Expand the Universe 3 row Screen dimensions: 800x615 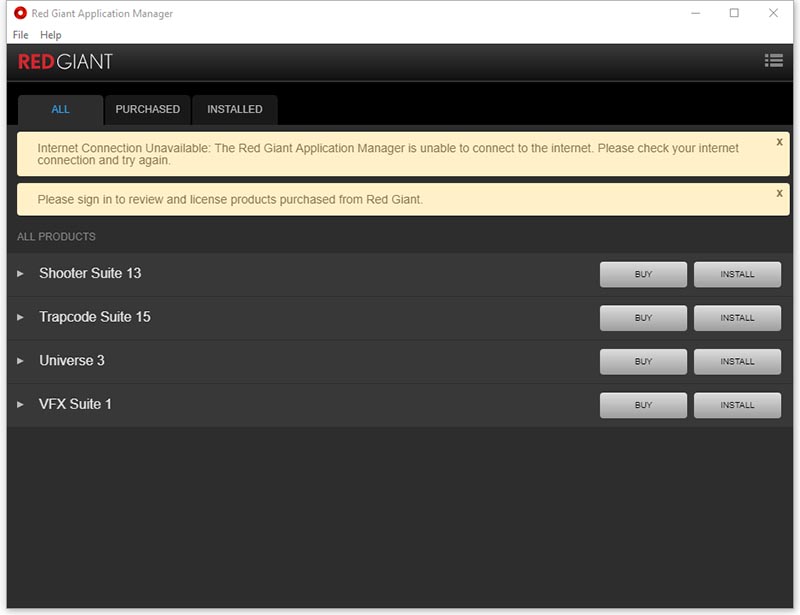coord(20,361)
